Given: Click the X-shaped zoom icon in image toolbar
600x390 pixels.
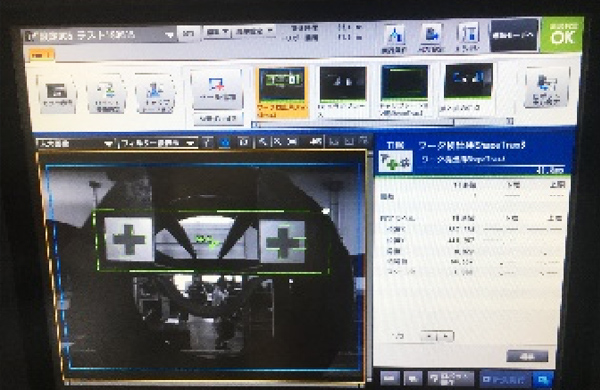Looking at the screenshot, I should click(x=277, y=142).
